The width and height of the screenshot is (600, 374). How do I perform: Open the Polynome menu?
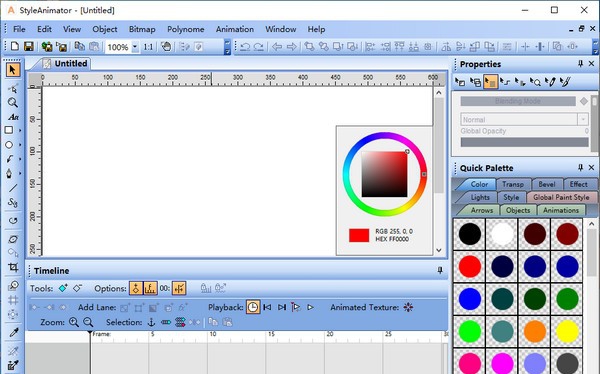coord(186,29)
